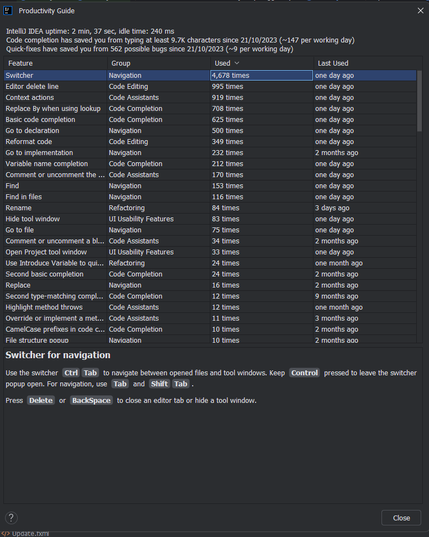The height and width of the screenshot is (537, 429).
Task: Click the 349 times cell
Action: pyautogui.click(x=261, y=141)
